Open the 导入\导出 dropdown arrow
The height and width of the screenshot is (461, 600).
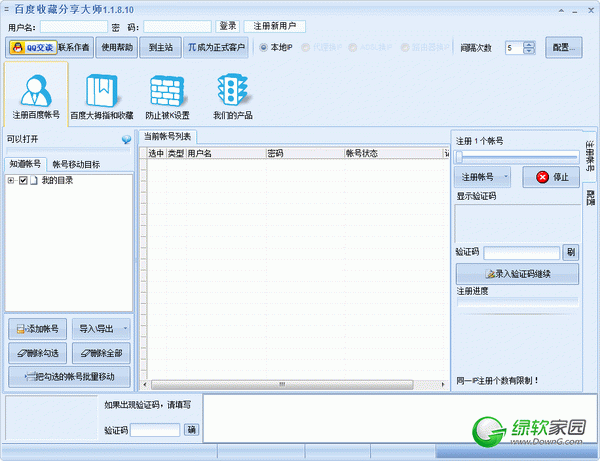tap(125, 328)
